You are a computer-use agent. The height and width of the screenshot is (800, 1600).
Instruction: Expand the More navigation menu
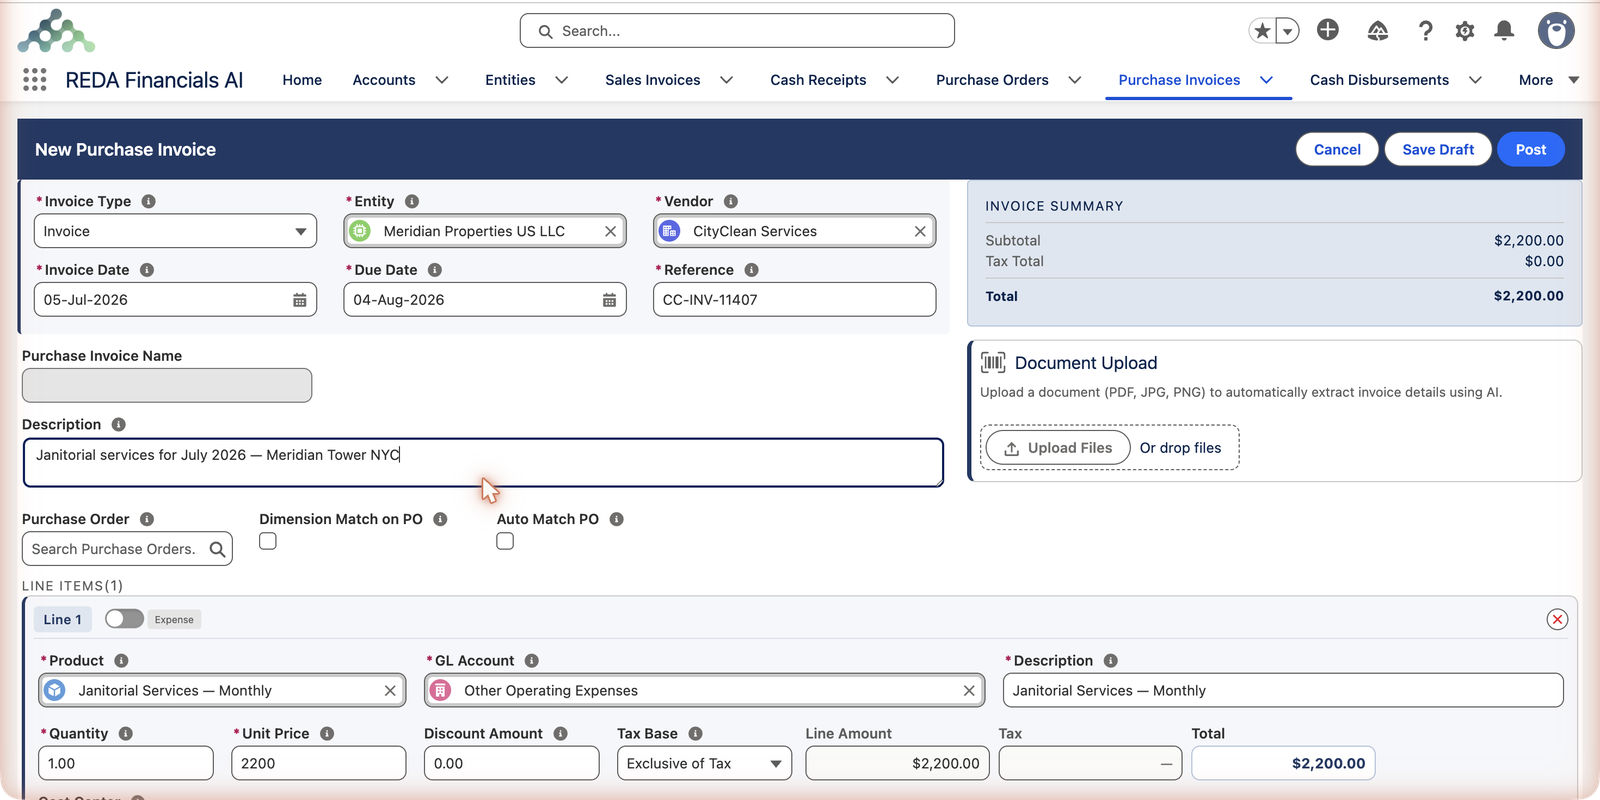click(1548, 80)
